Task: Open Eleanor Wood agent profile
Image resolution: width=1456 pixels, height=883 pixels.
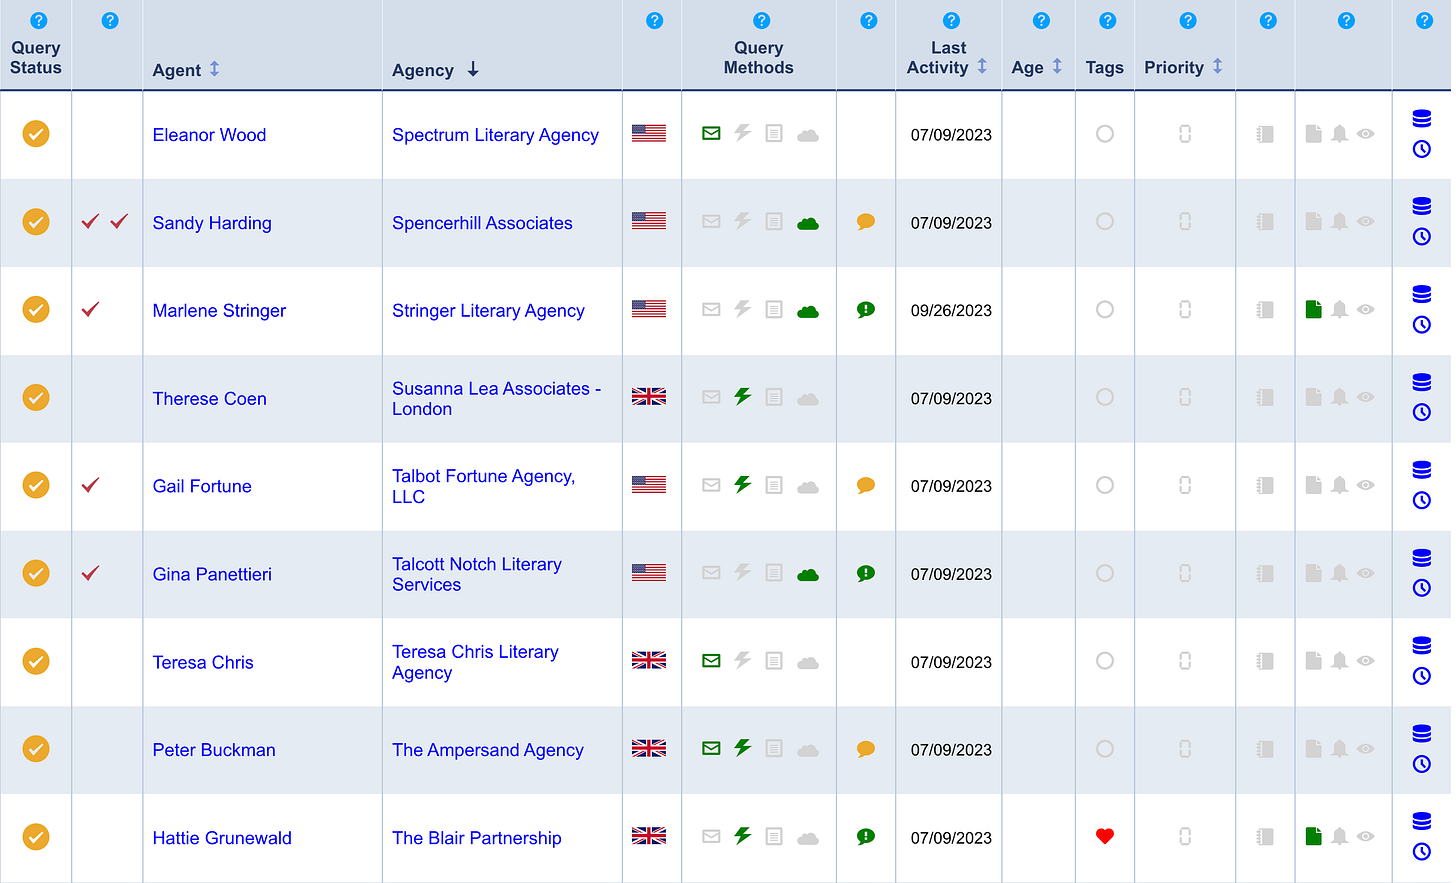Action: coord(209,135)
